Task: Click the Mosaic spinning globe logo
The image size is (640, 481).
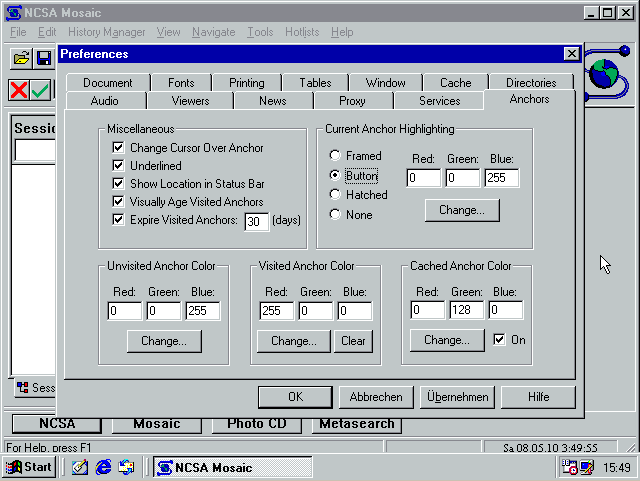Action: pyautogui.click(x=606, y=74)
